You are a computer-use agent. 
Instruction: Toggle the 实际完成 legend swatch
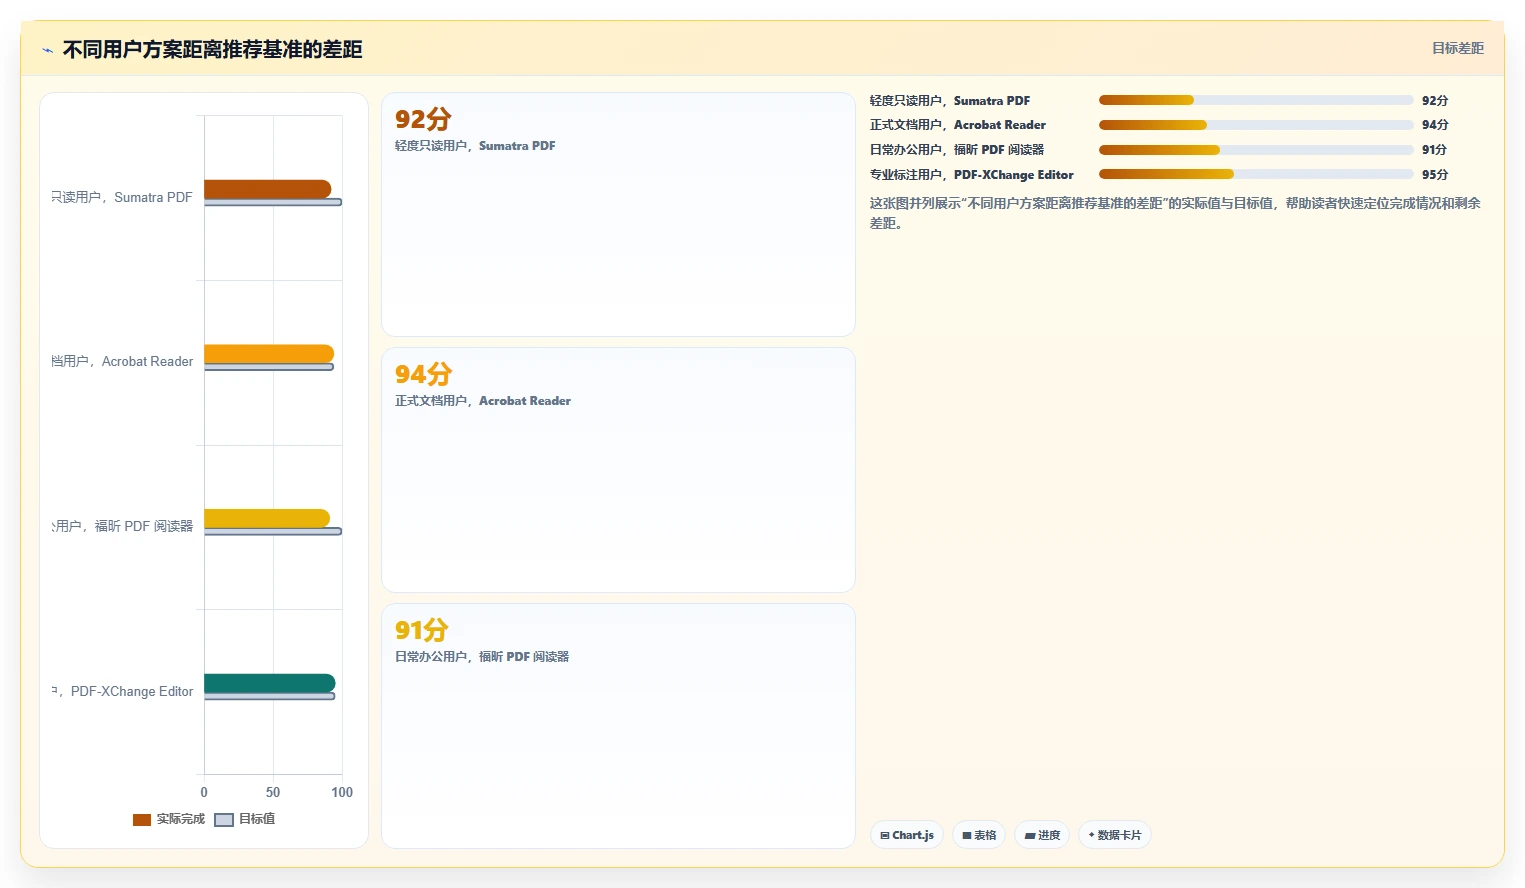pyautogui.click(x=142, y=820)
